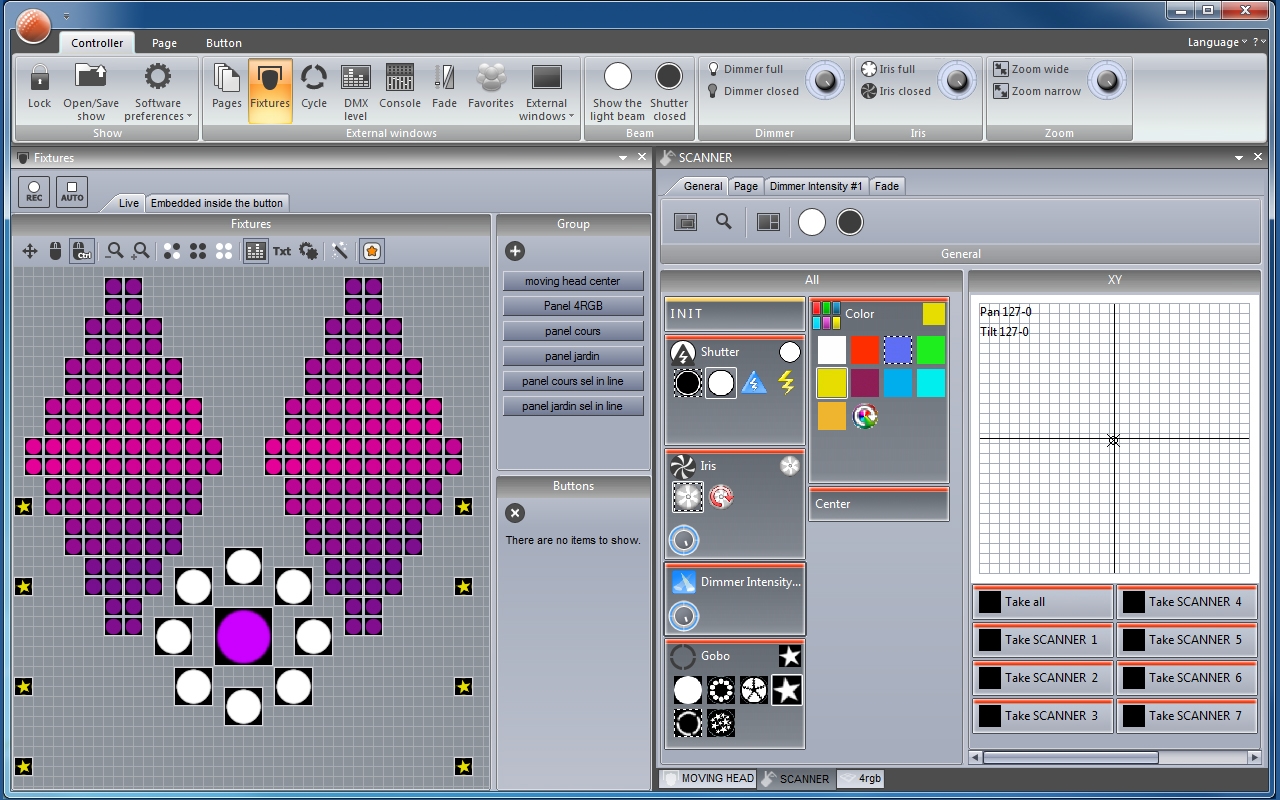The width and height of the screenshot is (1280, 800).
Task: Toggle the AUTO mode button
Action: [x=72, y=191]
